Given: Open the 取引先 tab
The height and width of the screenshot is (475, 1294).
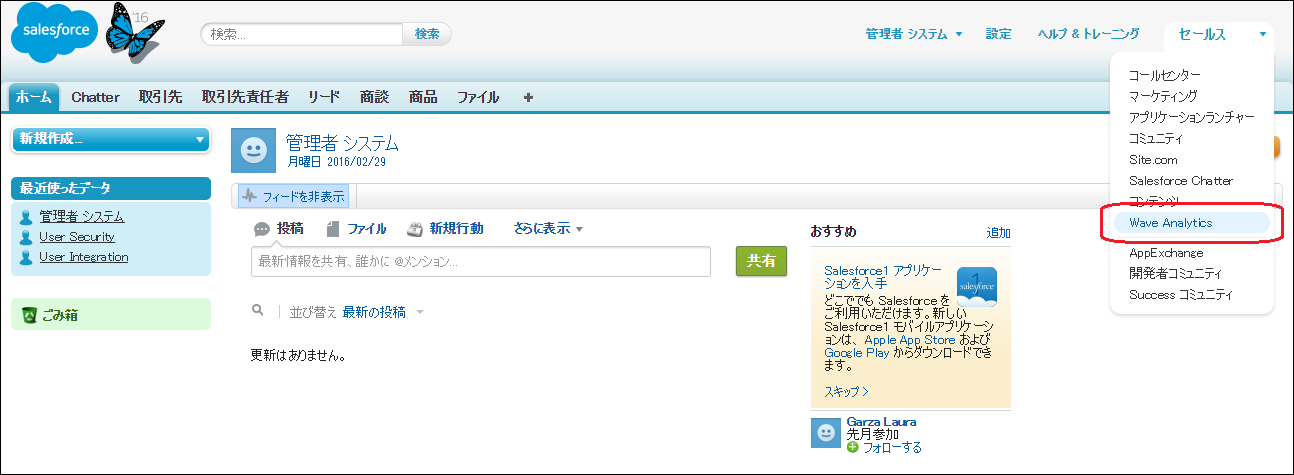Looking at the screenshot, I should coord(160,97).
